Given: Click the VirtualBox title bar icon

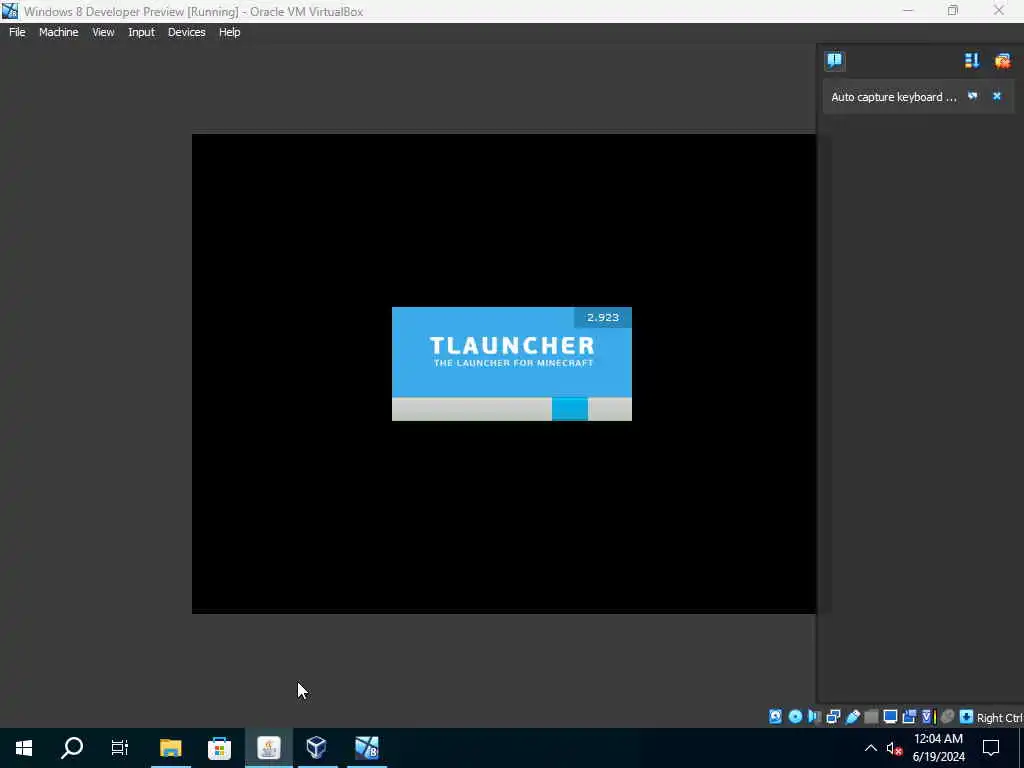Looking at the screenshot, I should point(10,11).
